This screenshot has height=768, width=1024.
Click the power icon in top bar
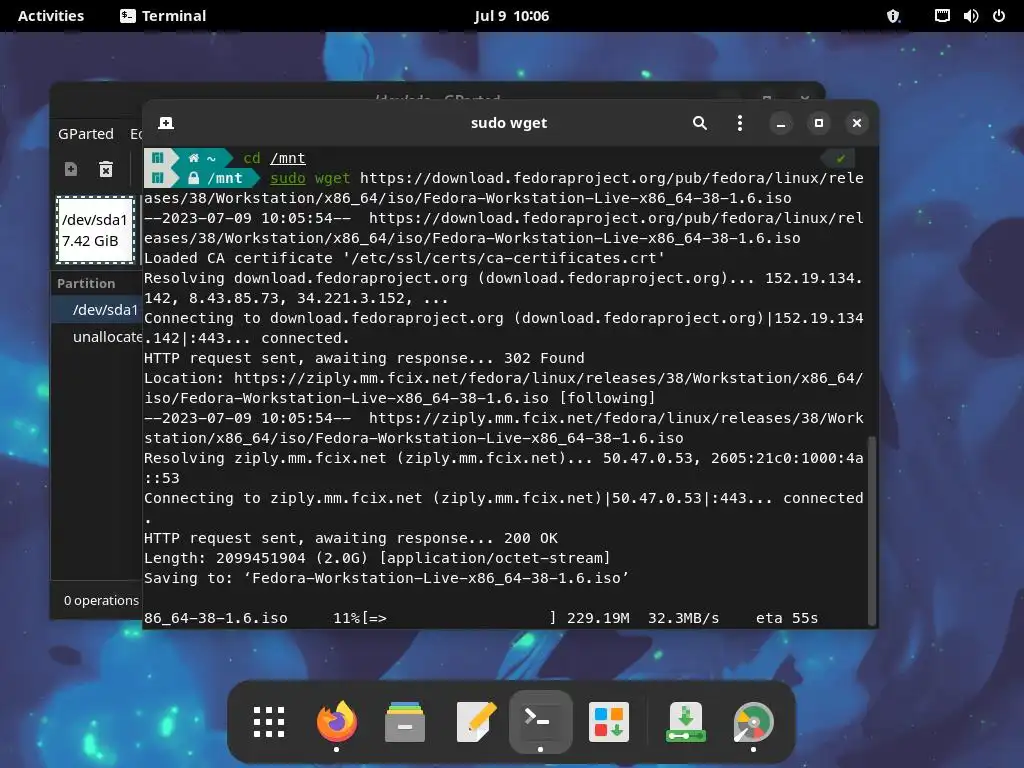pyautogui.click(x=999, y=16)
